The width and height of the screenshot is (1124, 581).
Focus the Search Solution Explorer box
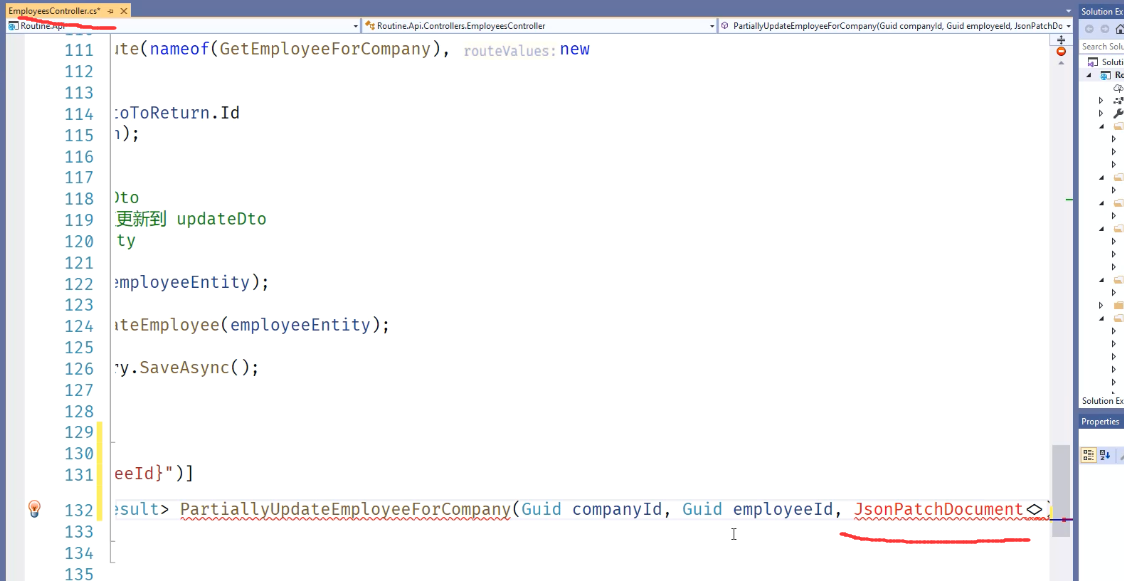tap(1102, 47)
